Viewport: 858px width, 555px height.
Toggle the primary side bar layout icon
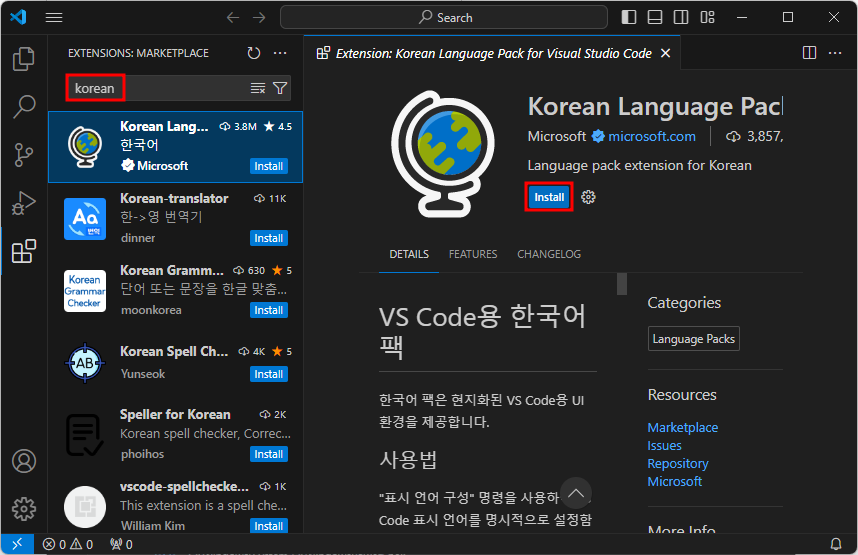pos(629,18)
